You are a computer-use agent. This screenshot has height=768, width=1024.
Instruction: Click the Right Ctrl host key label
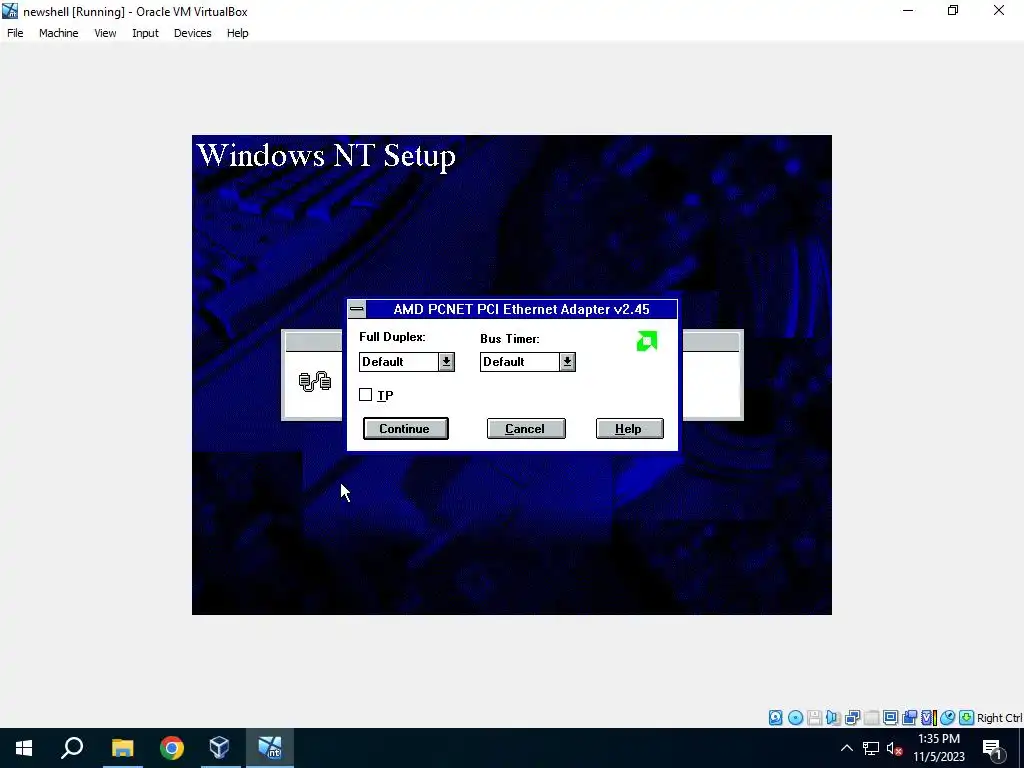[x=1000, y=718]
